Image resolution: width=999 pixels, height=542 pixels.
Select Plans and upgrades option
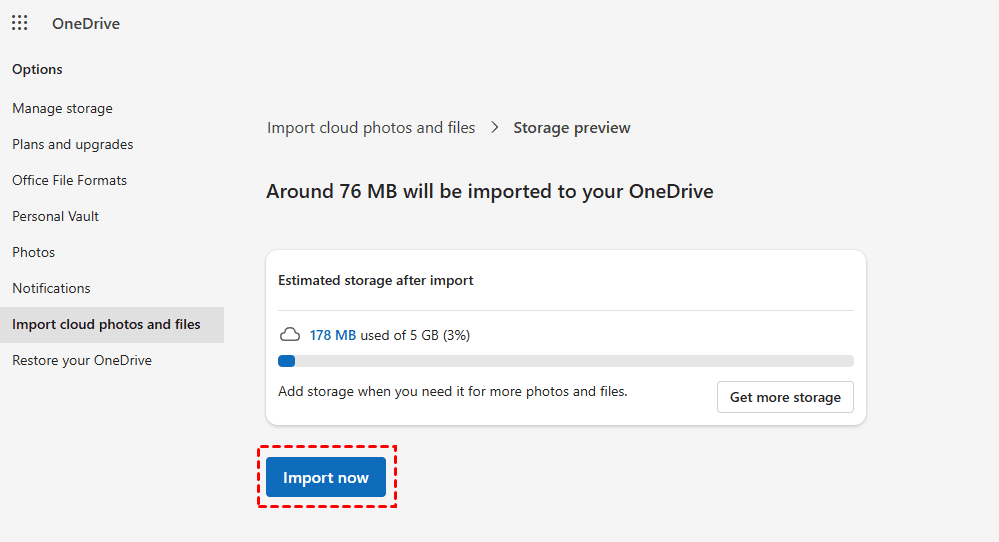72,144
